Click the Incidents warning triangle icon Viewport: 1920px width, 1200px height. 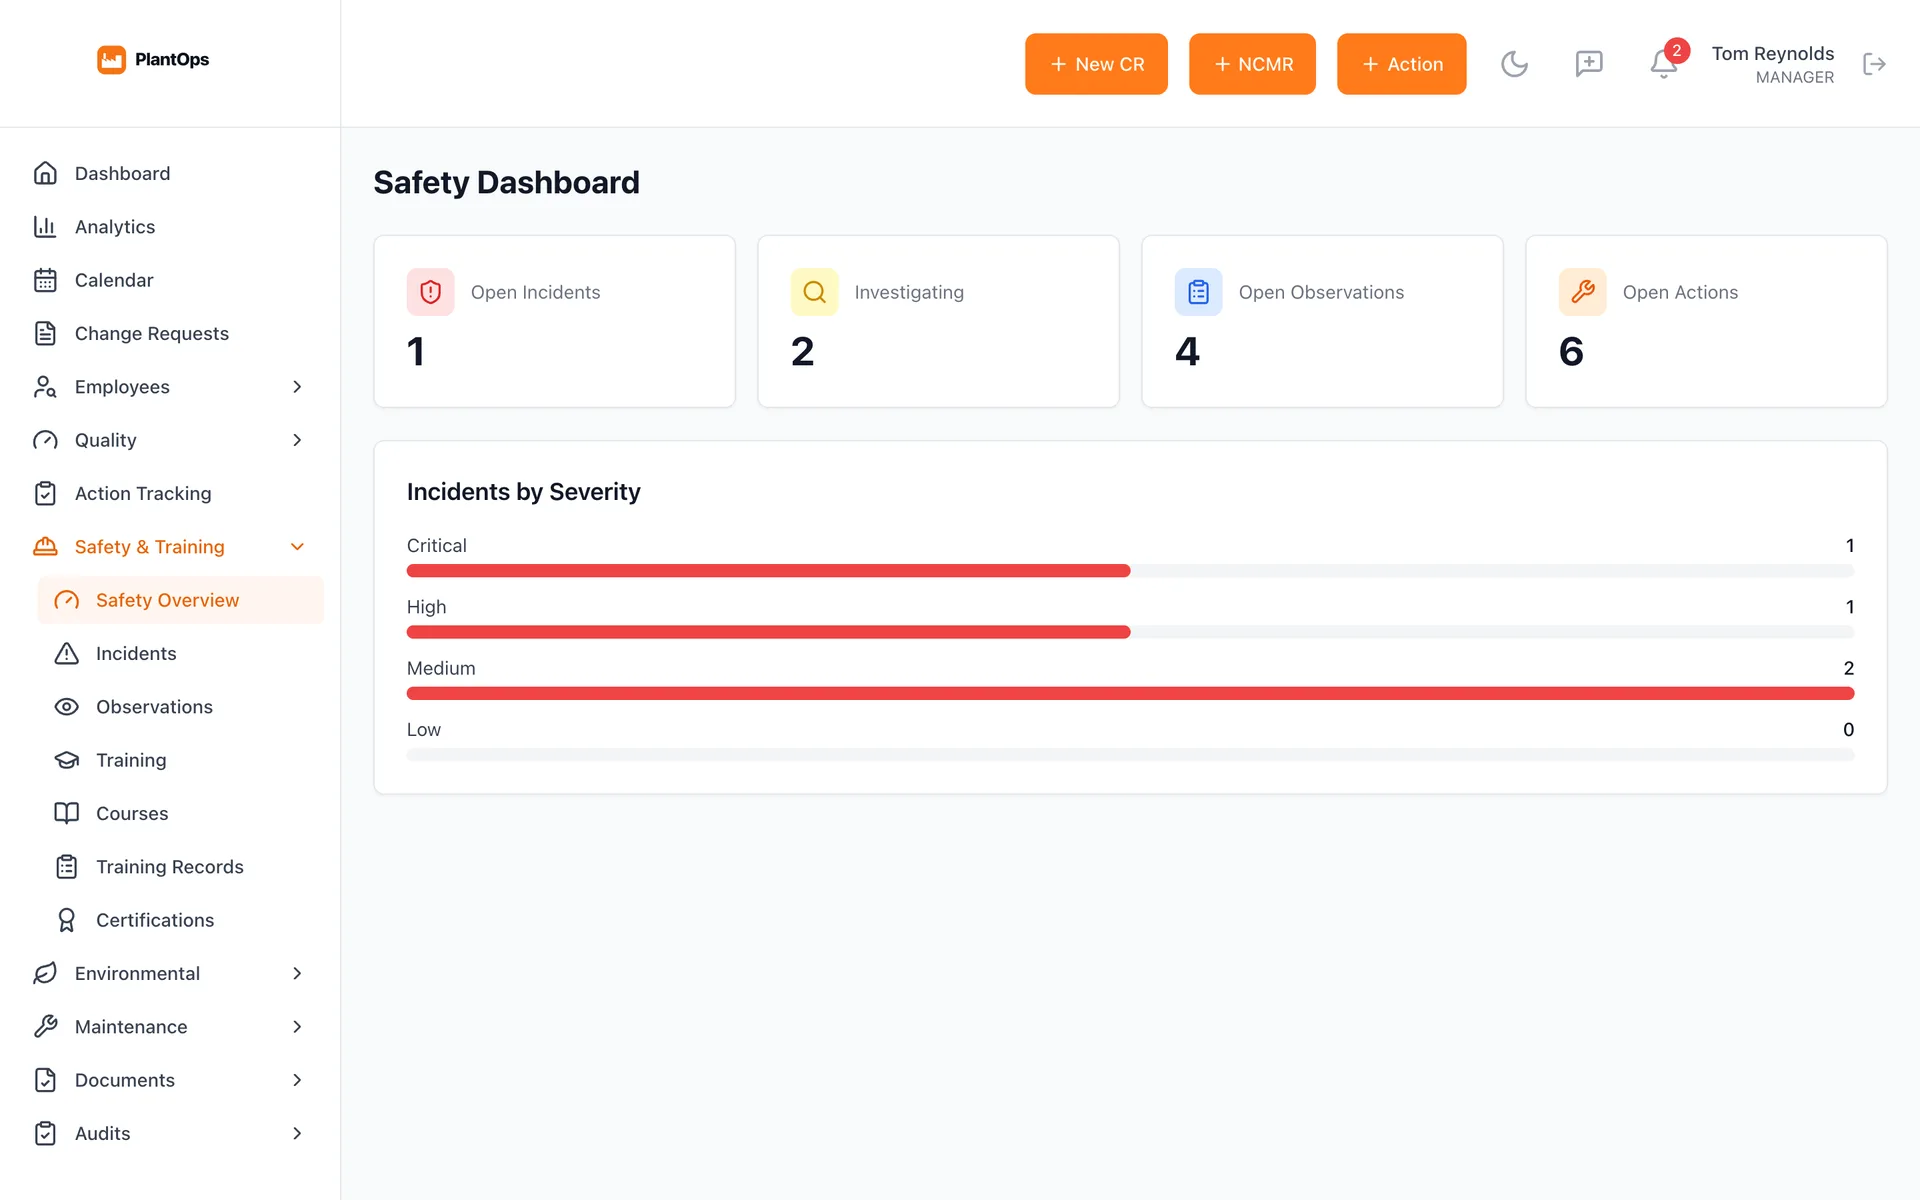pyautogui.click(x=66, y=654)
